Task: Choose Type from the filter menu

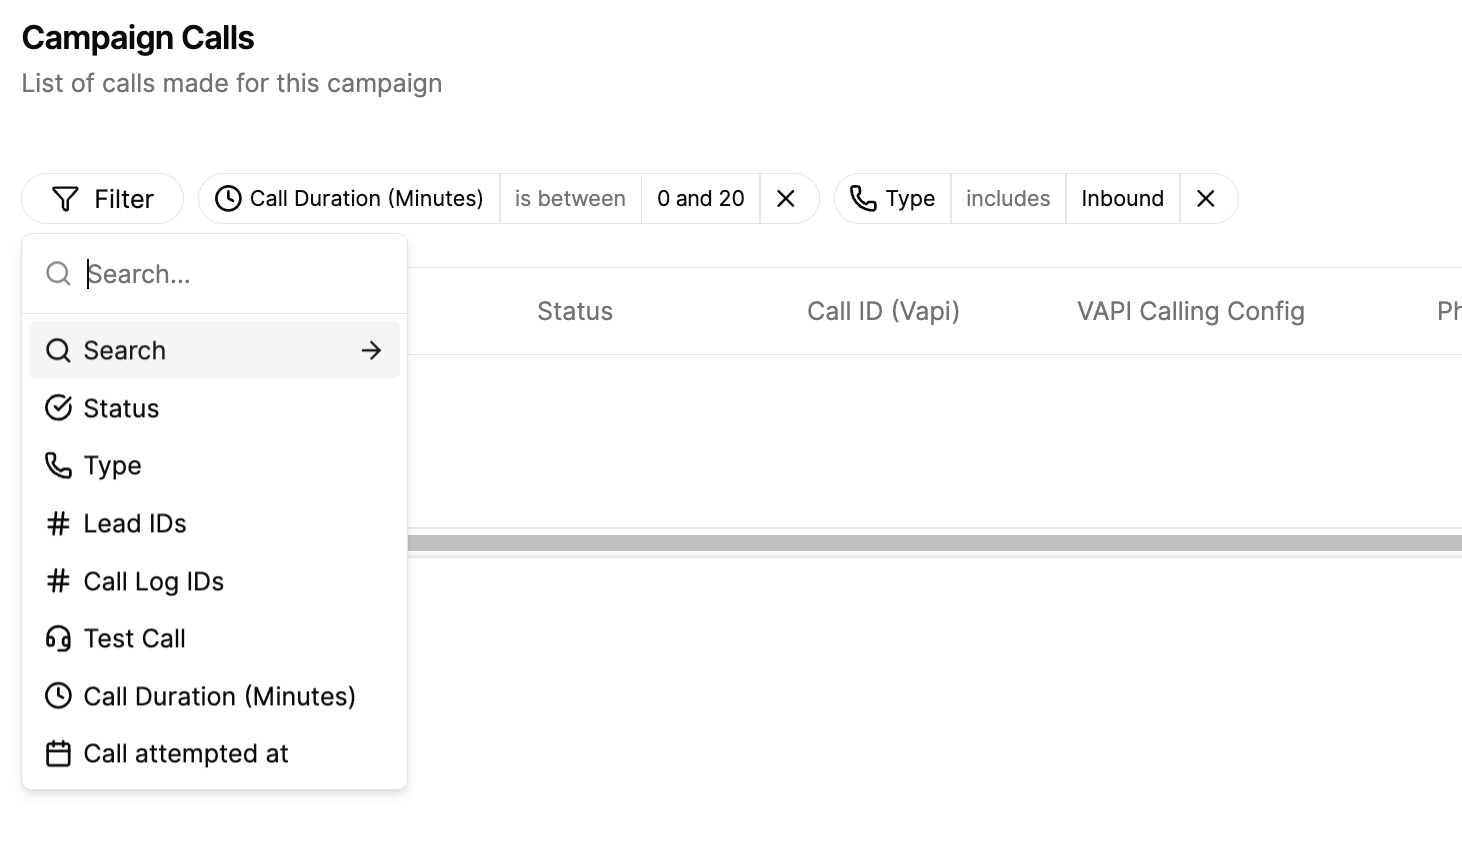Action: [214, 466]
